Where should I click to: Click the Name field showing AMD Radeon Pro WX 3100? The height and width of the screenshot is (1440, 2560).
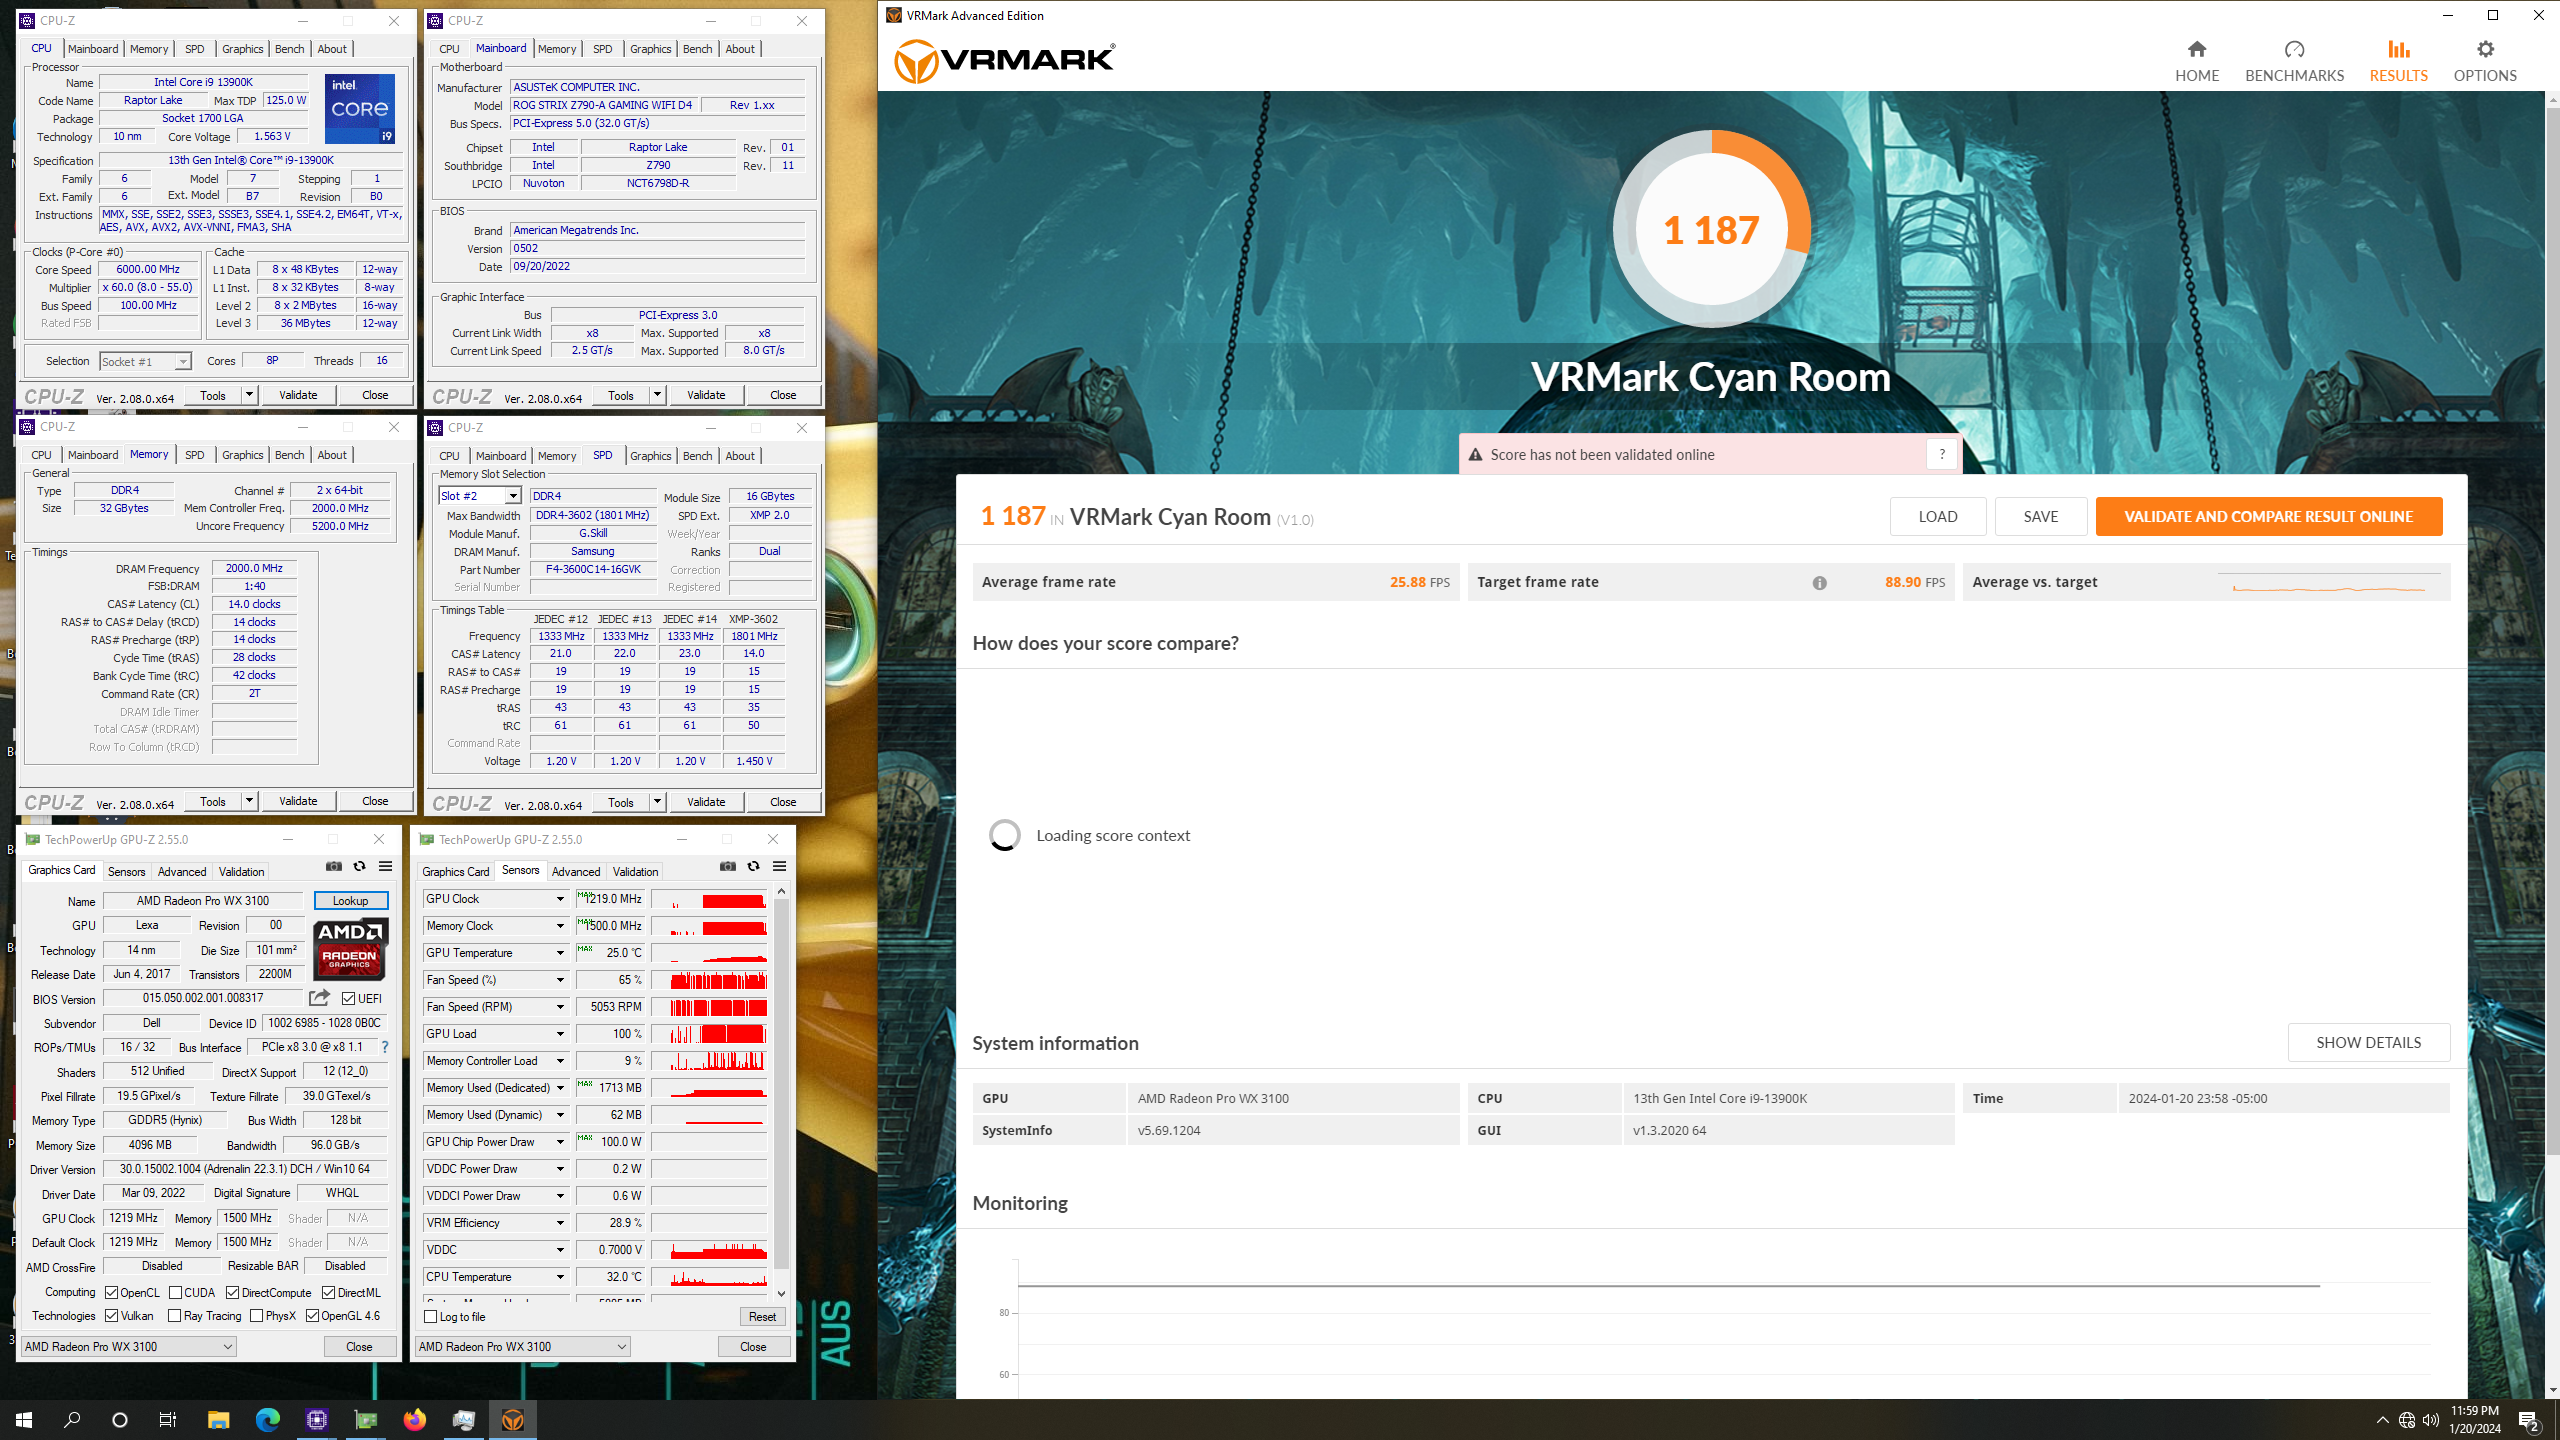click(x=203, y=901)
